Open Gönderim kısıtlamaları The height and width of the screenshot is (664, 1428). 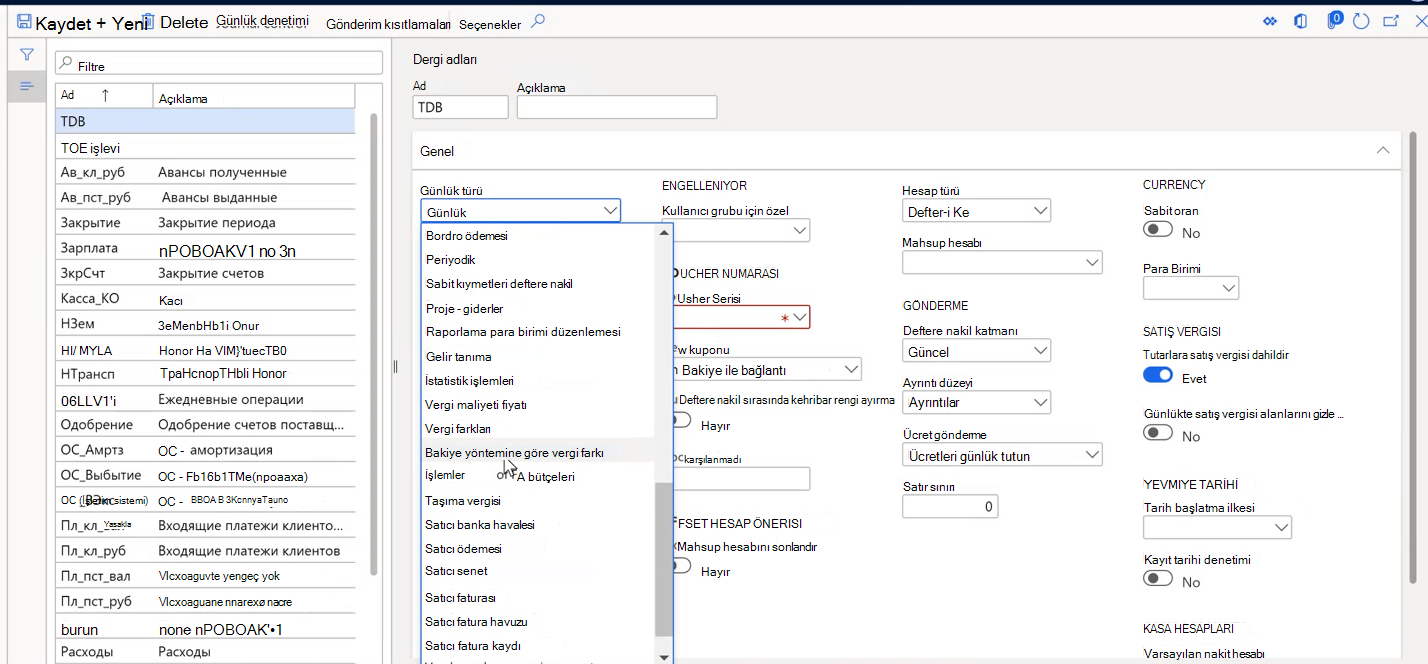point(386,24)
